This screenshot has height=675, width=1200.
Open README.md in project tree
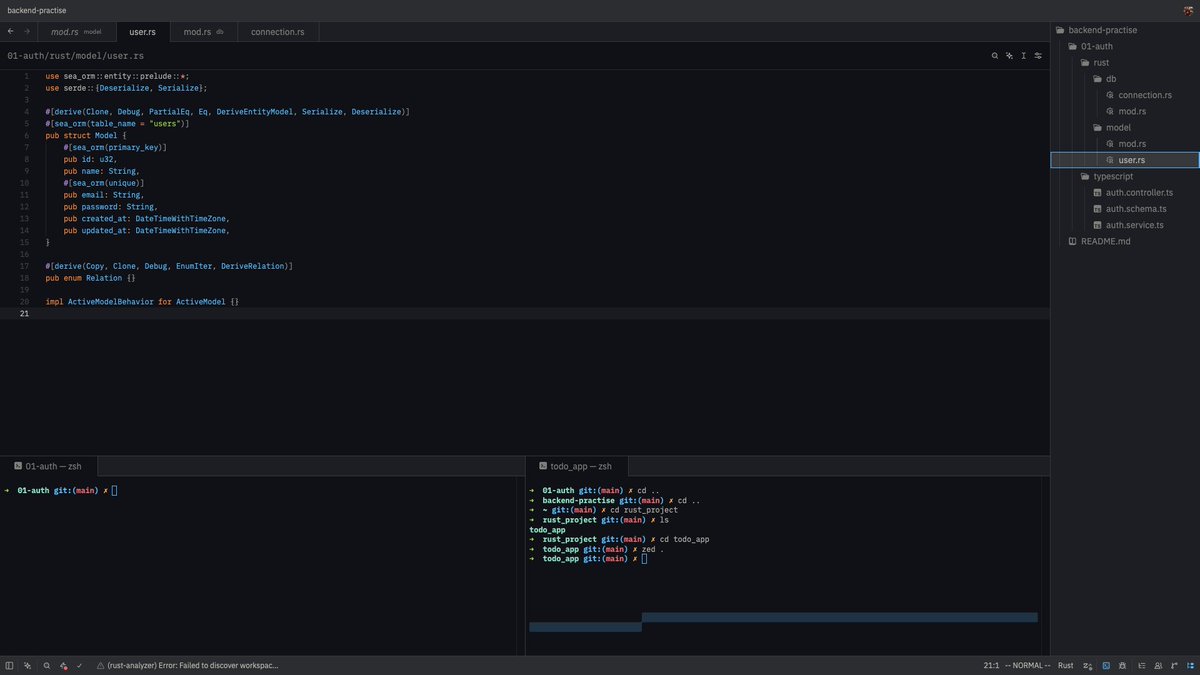pos(1125,241)
